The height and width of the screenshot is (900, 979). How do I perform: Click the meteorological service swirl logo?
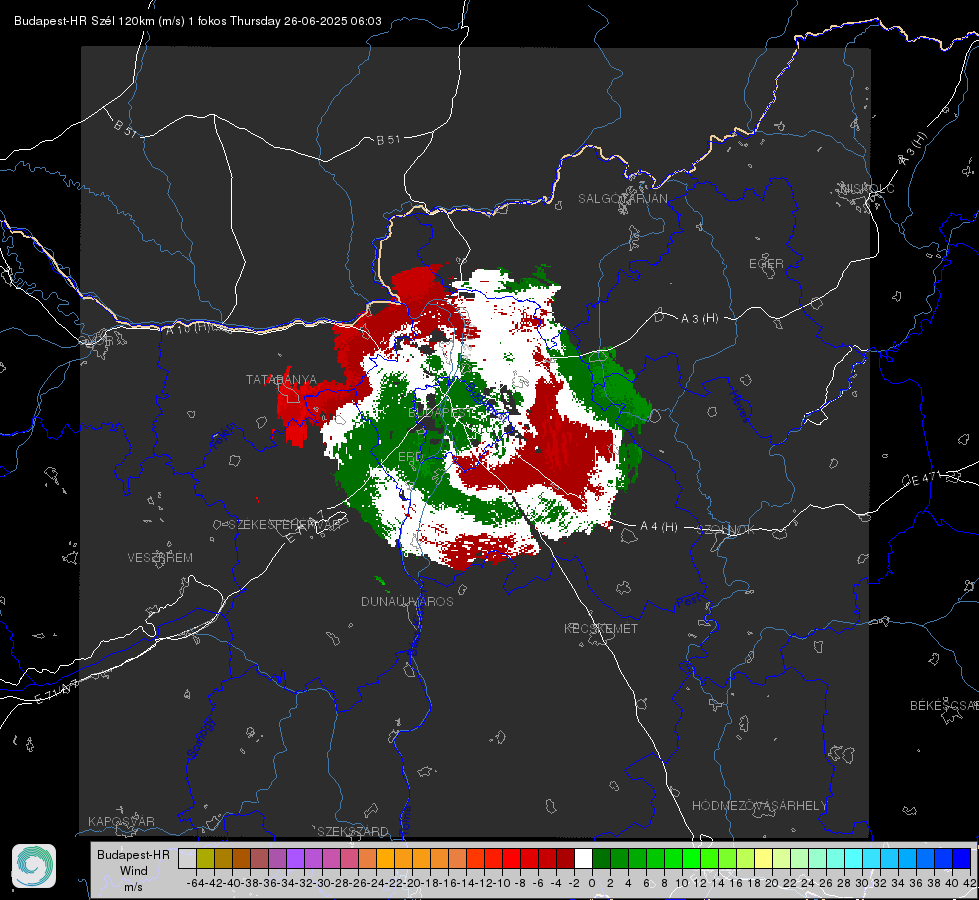34,866
